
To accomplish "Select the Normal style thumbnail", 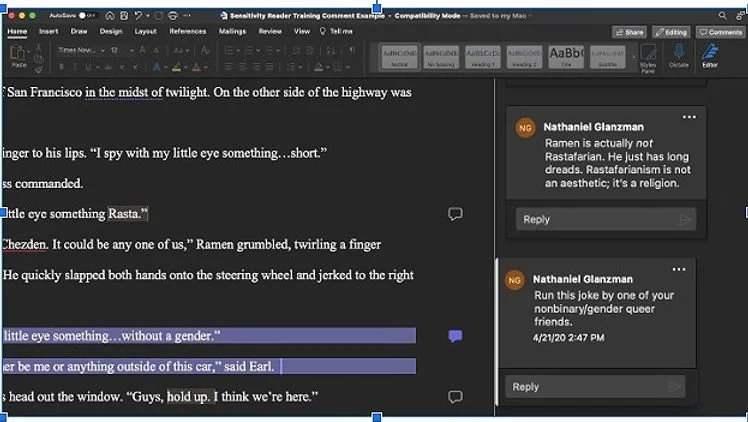I will (x=399, y=57).
